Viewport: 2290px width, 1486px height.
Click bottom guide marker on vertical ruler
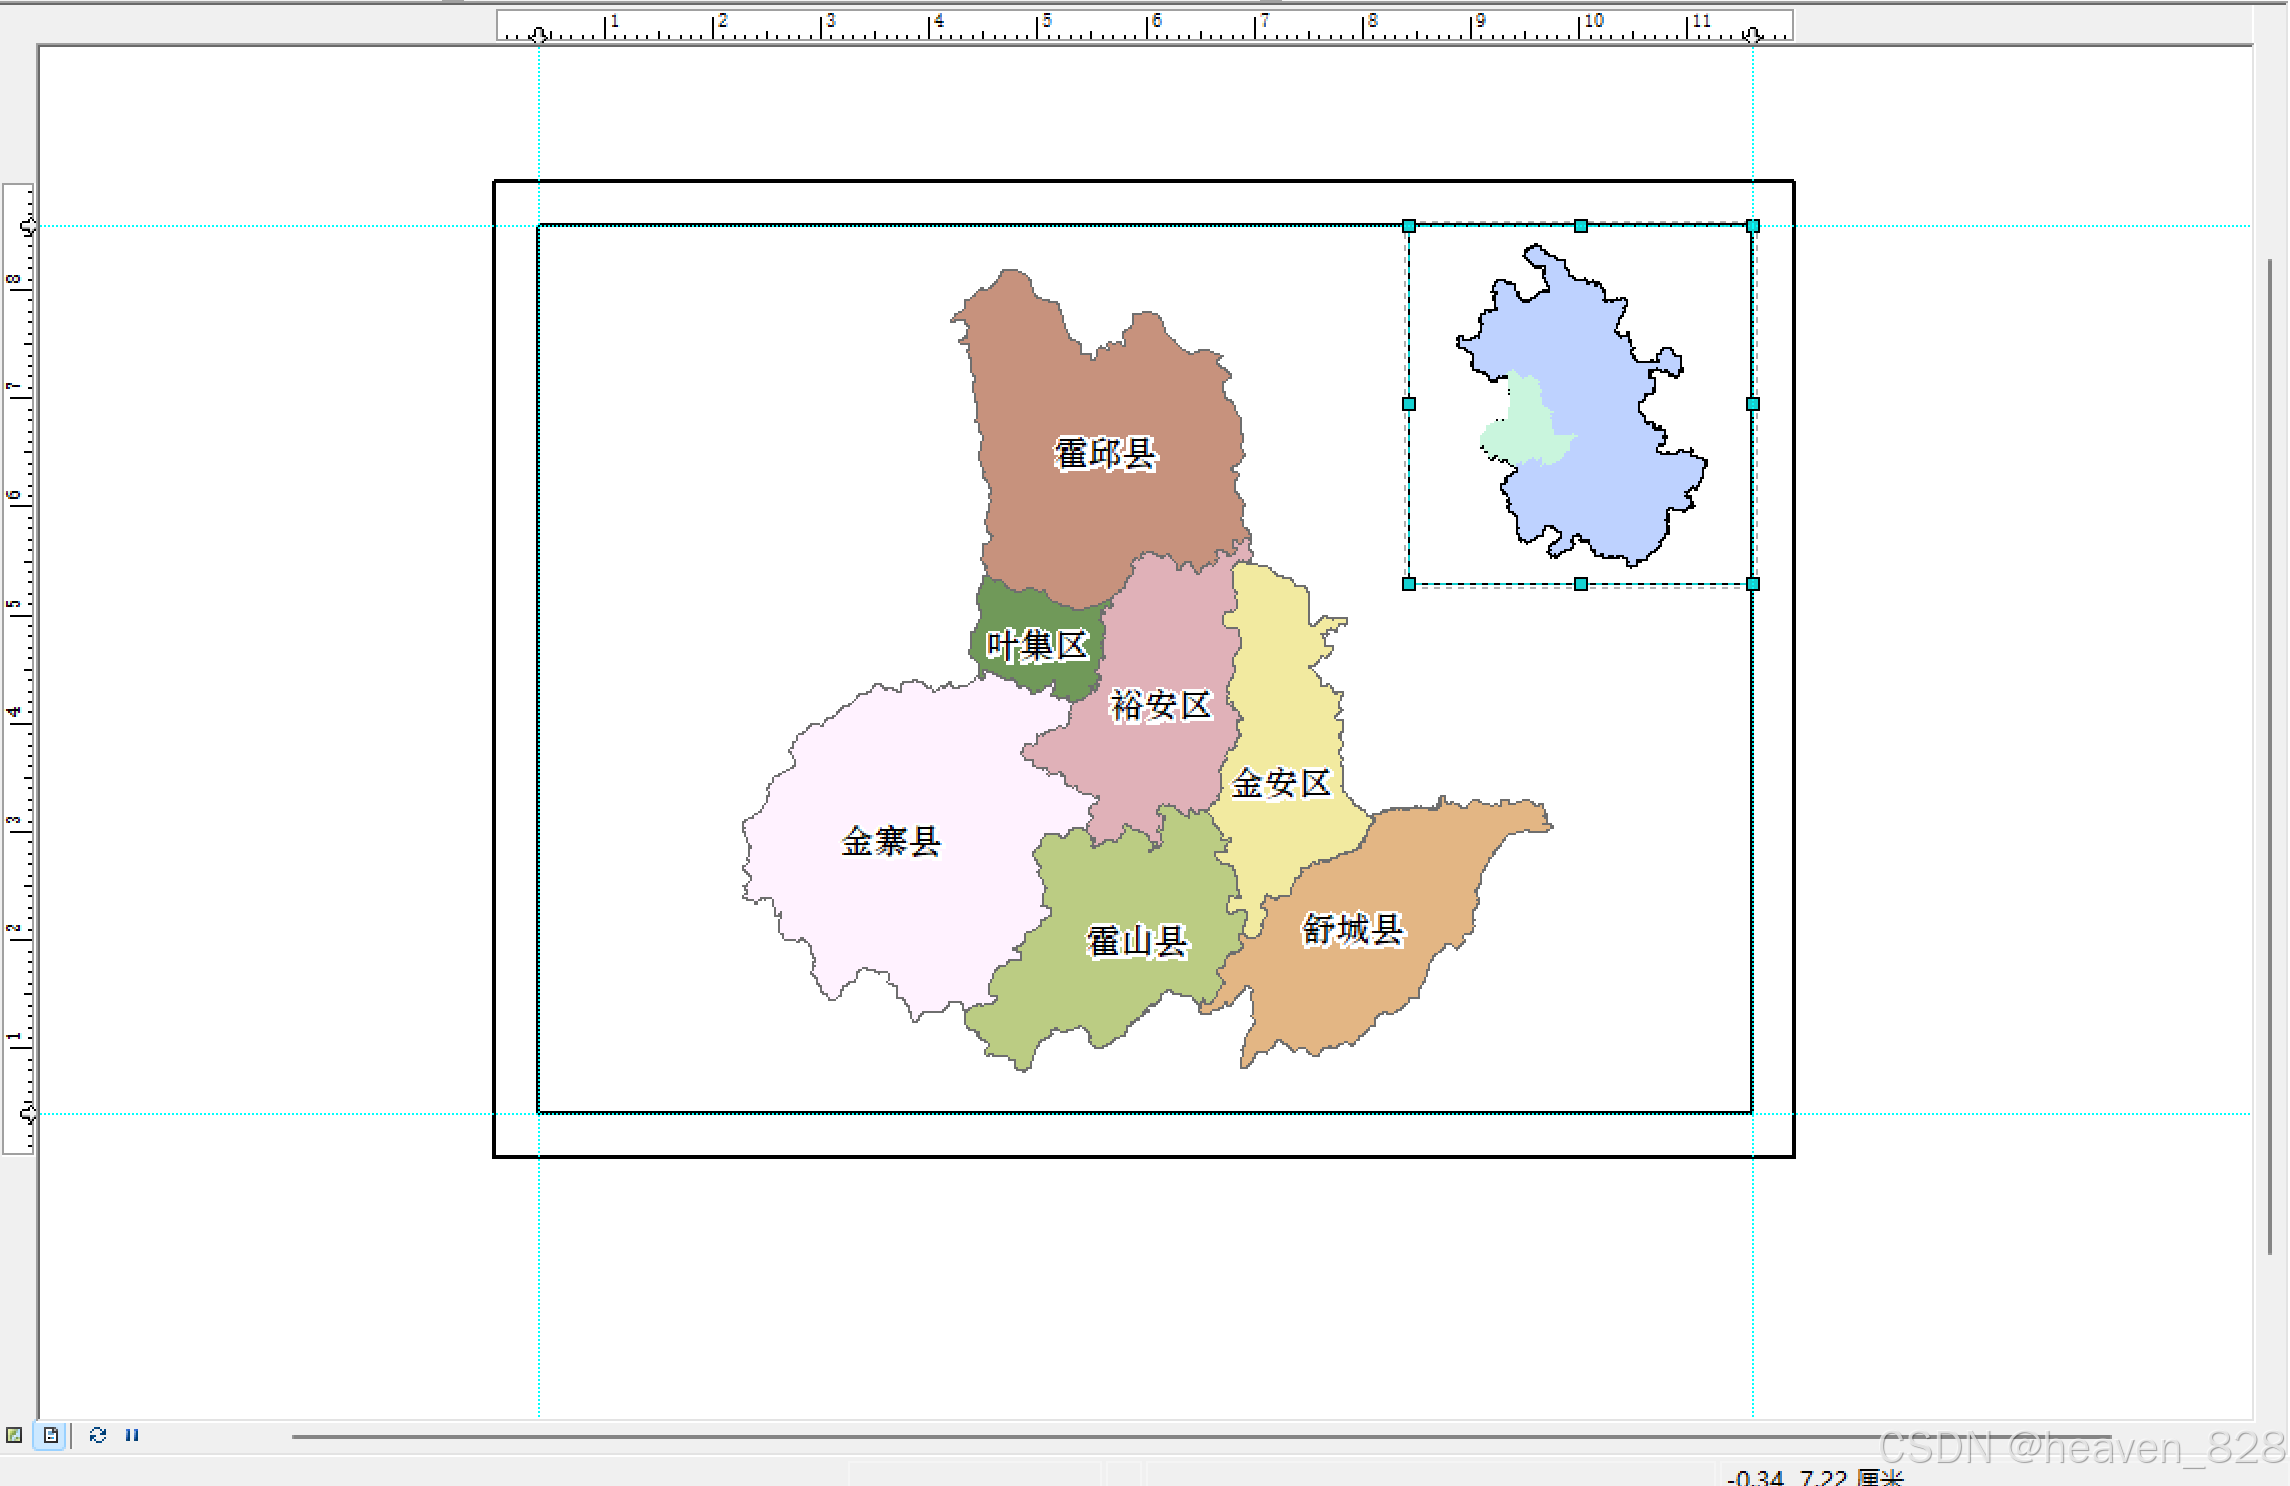tap(29, 1113)
